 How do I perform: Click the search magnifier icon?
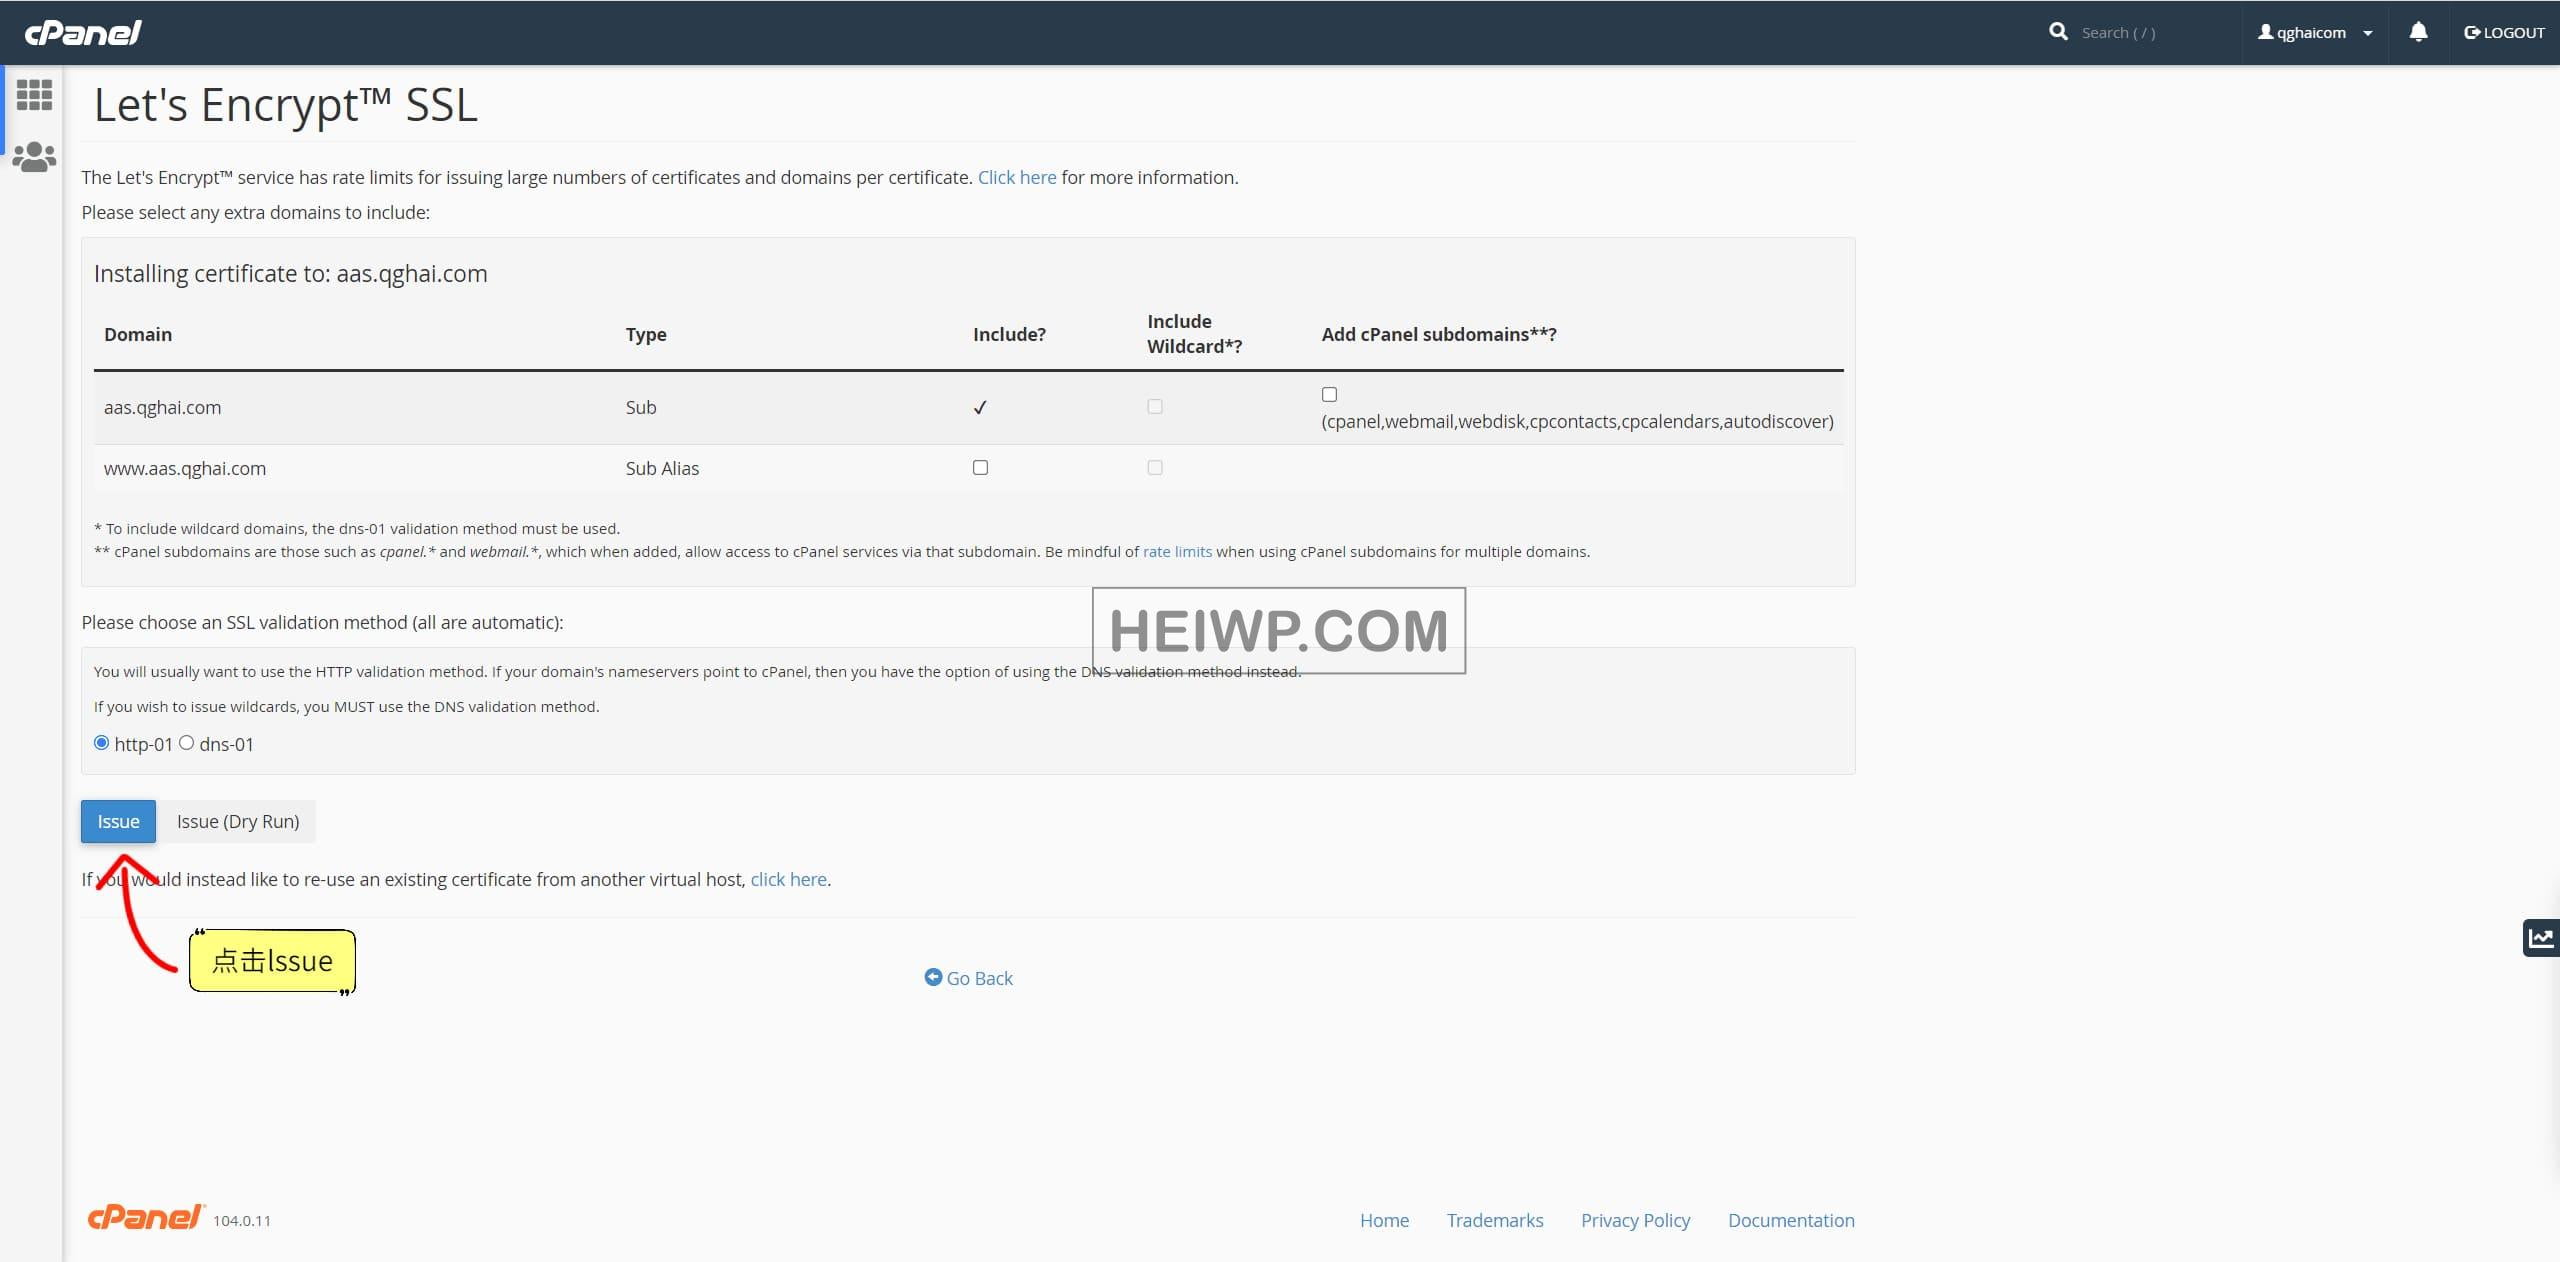[x=2058, y=32]
